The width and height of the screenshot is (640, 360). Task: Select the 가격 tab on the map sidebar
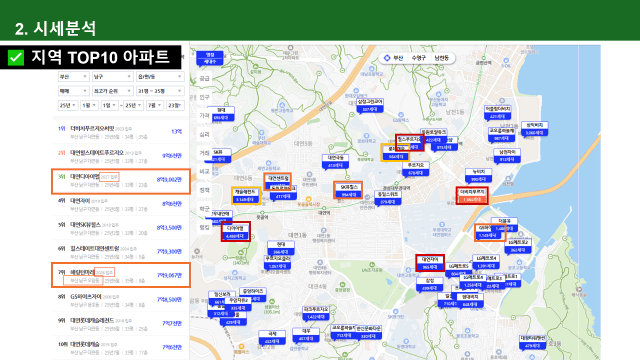[204, 116]
